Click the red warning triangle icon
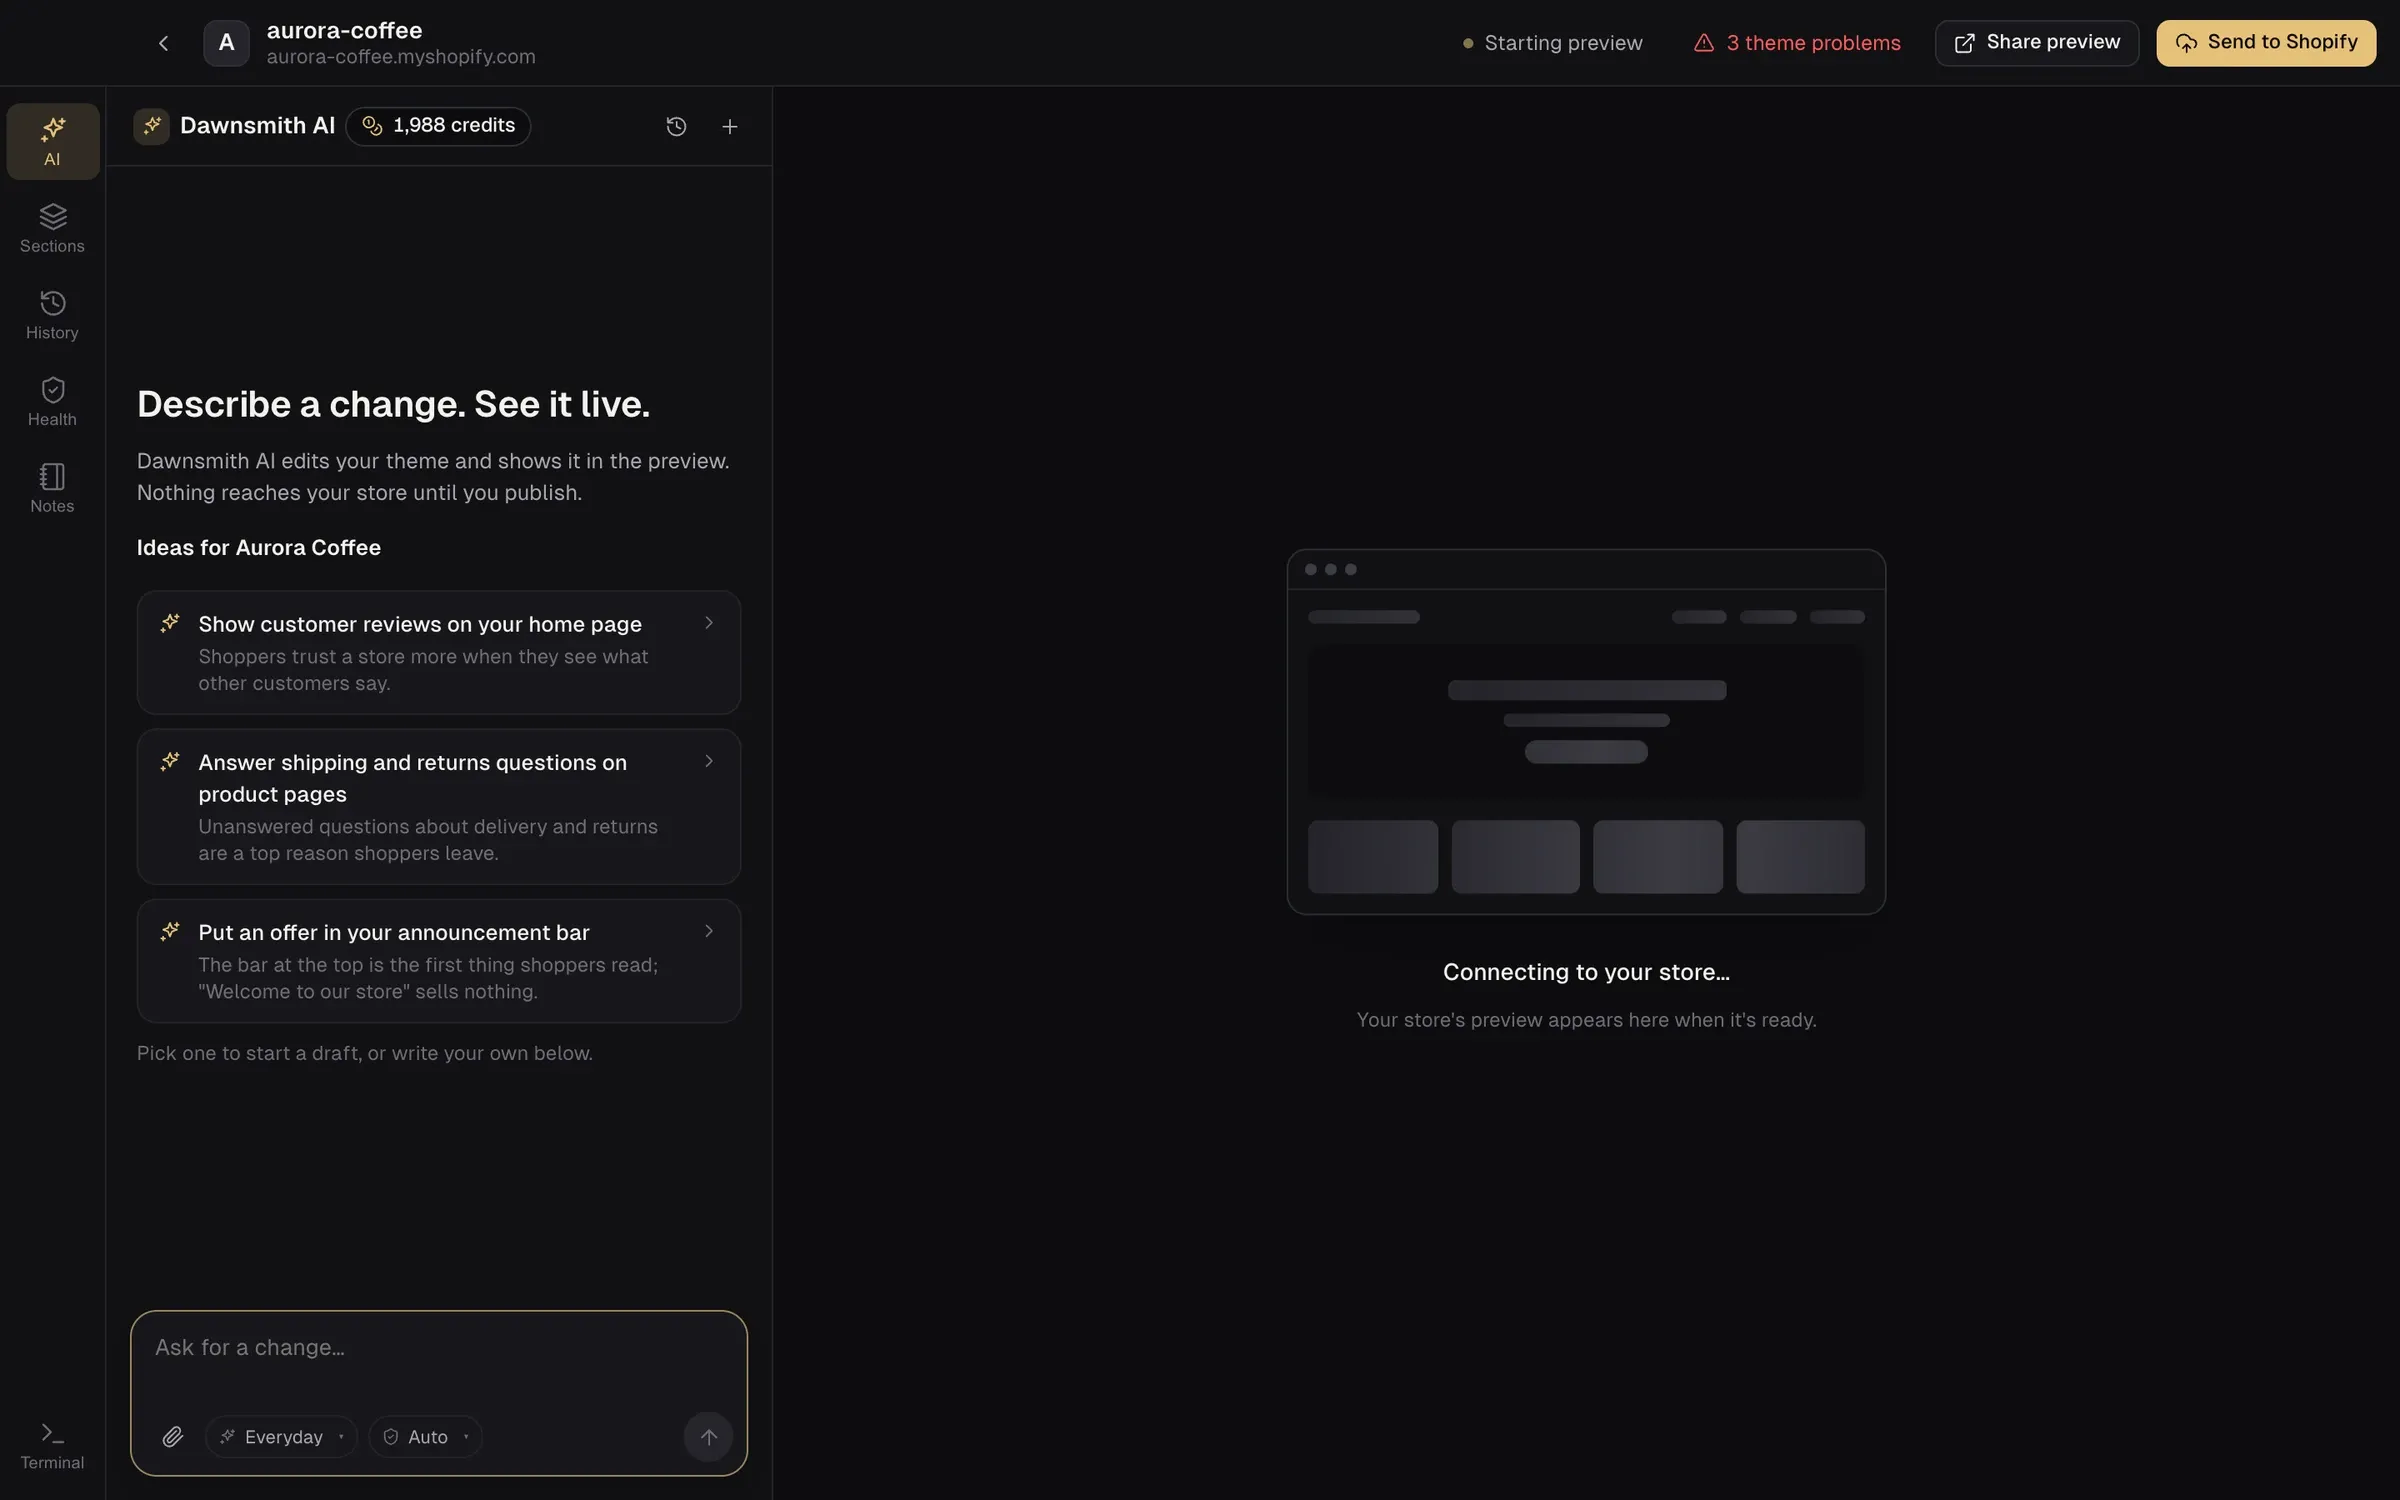This screenshot has height=1500, width=2400. [x=1704, y=43]
